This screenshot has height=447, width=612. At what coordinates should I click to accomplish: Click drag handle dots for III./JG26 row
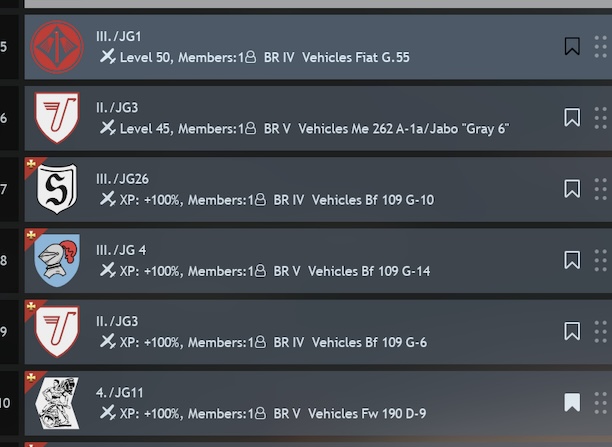coord(601,189)
